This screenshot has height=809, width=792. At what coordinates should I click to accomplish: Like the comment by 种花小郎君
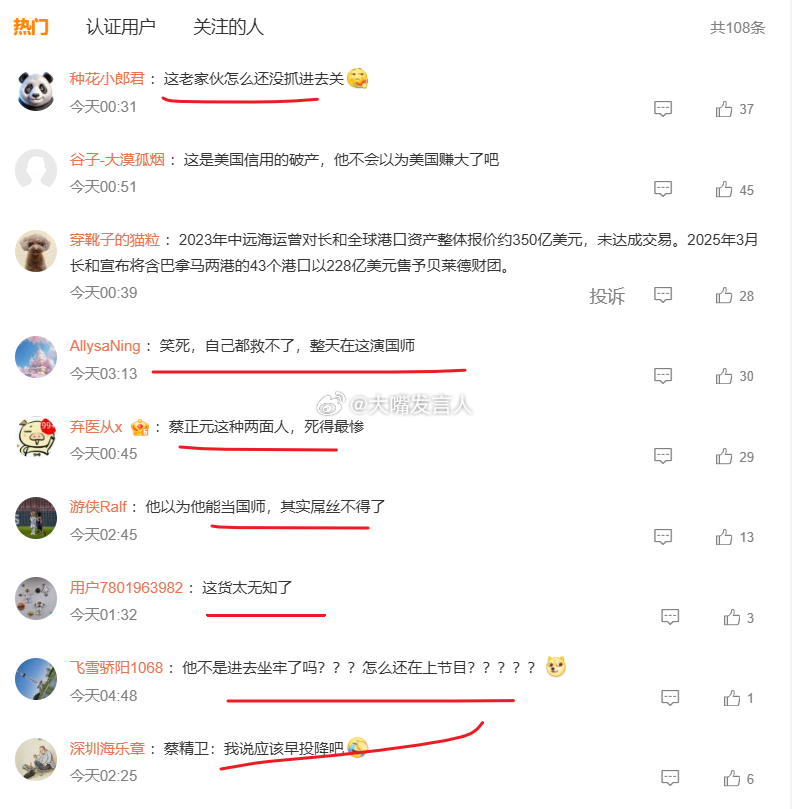click(724, 109)
